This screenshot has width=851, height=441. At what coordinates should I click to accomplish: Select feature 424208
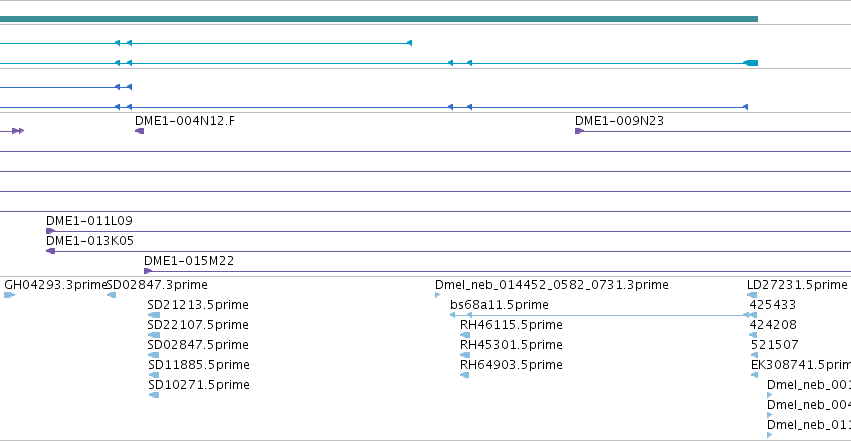pyautogui.click(x=773, y=325)
